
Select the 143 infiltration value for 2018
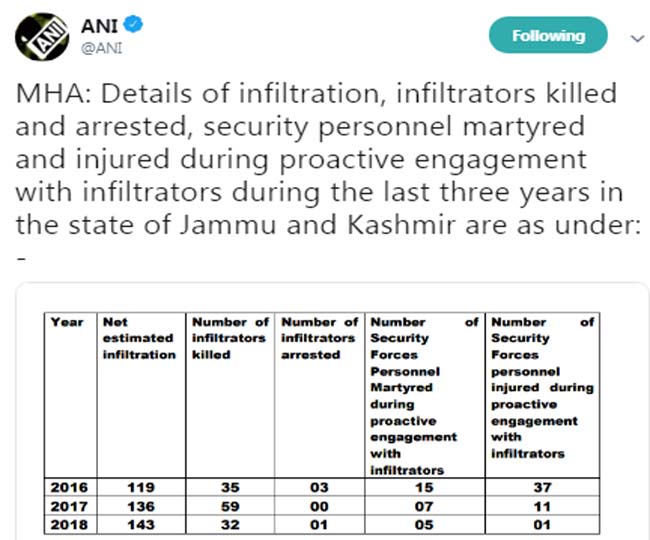pos(141,524)
